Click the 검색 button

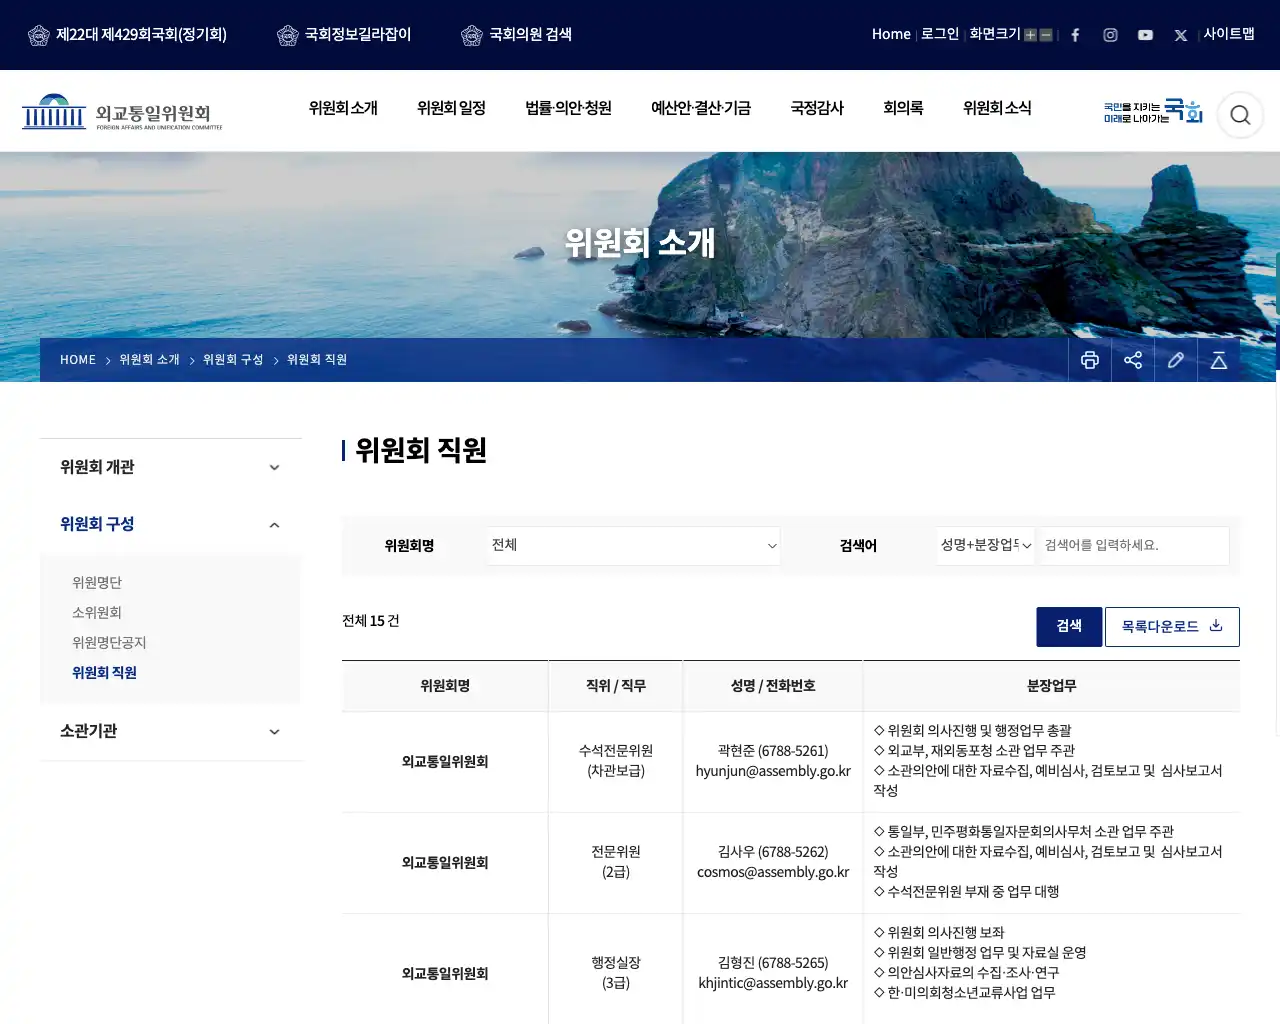click(x=1069, y=627)
